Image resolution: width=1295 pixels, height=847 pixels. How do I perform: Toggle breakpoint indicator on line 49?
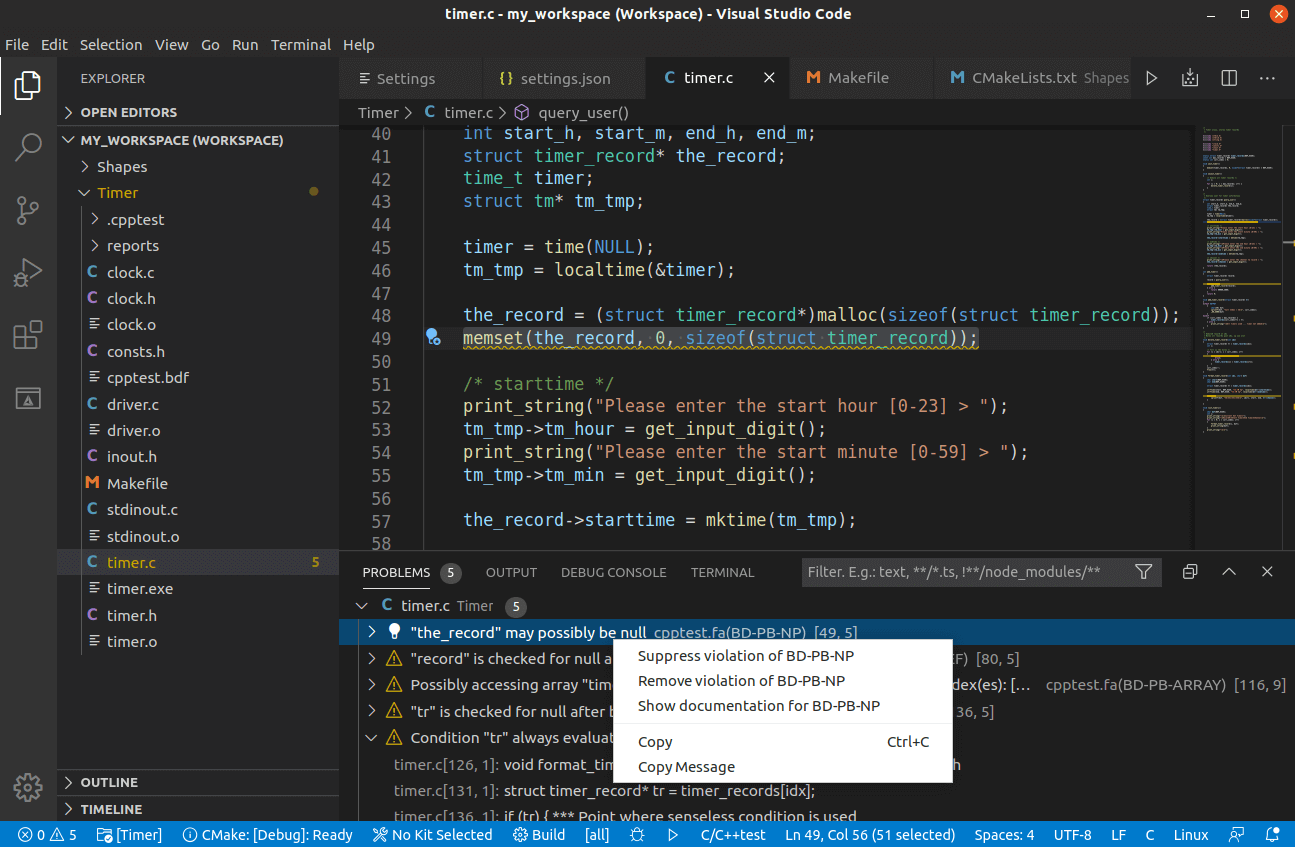433,338
